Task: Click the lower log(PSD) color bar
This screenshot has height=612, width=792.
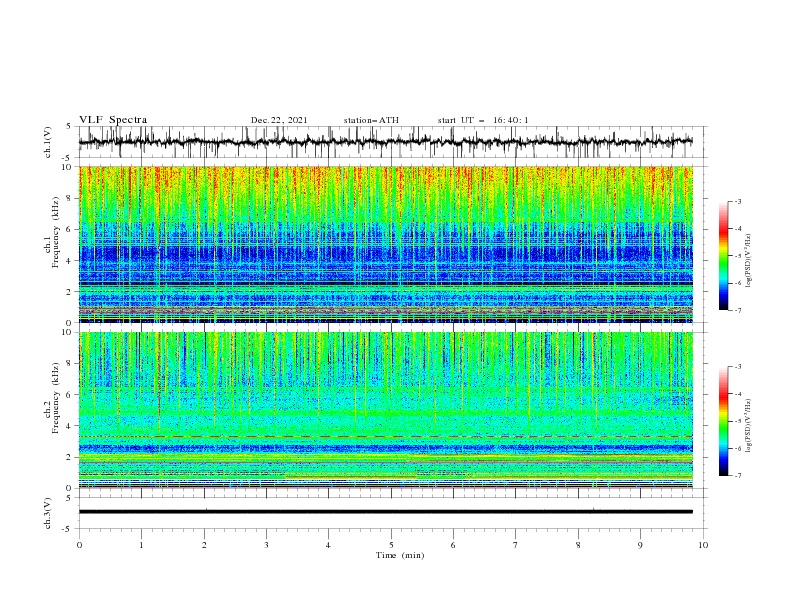Action: click(x=724, y=421)
